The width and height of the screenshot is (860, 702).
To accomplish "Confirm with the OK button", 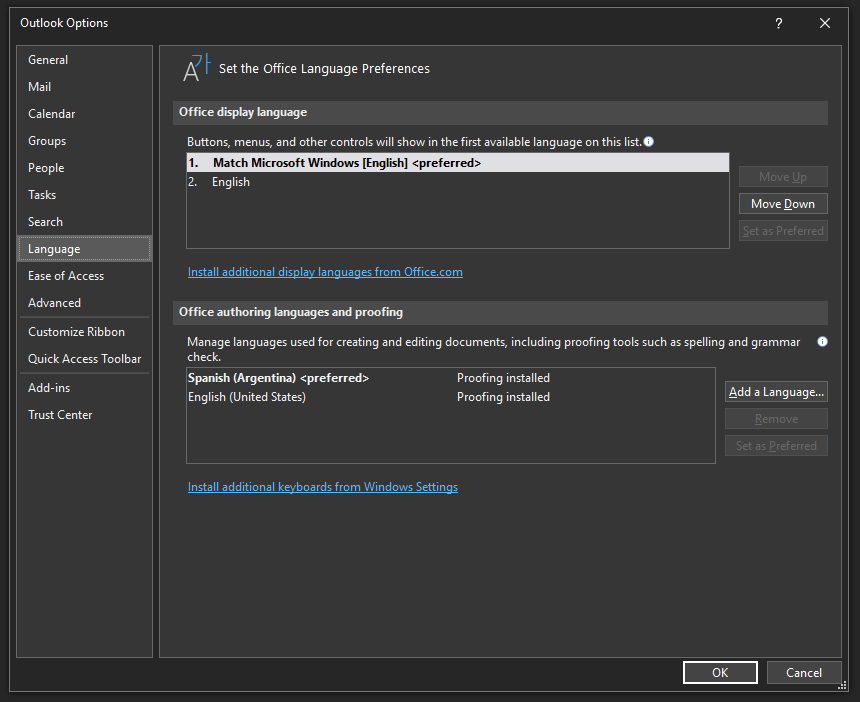I will (x=720, y=672).
